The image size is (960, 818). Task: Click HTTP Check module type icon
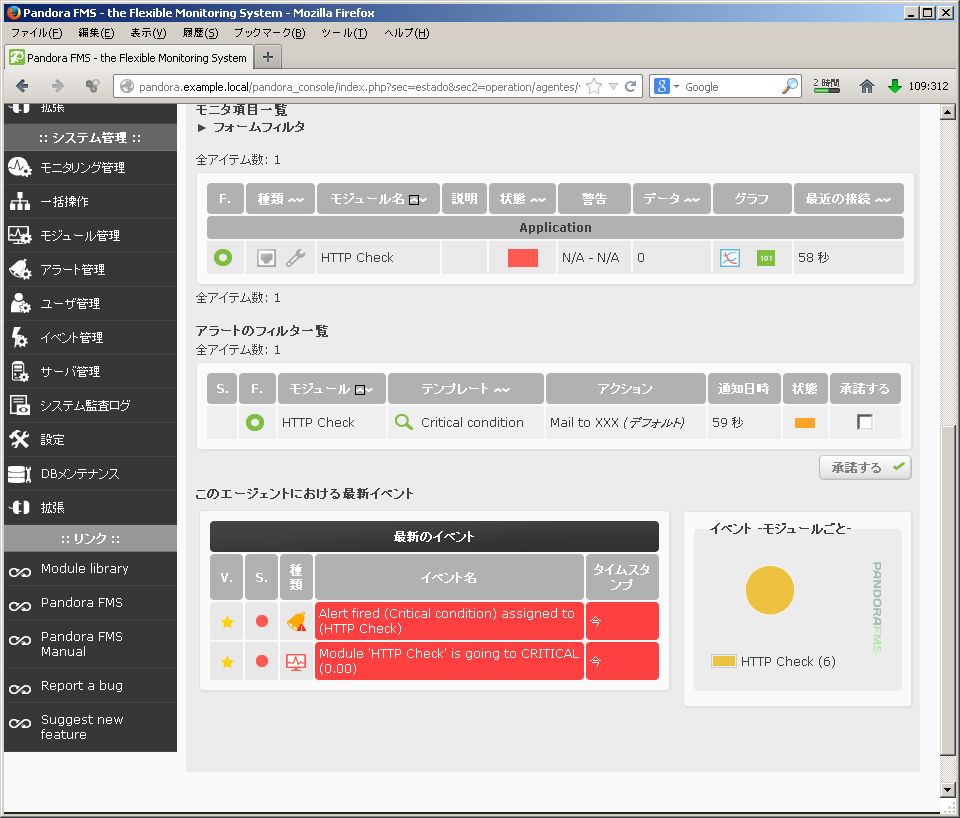tap(266, 258)
